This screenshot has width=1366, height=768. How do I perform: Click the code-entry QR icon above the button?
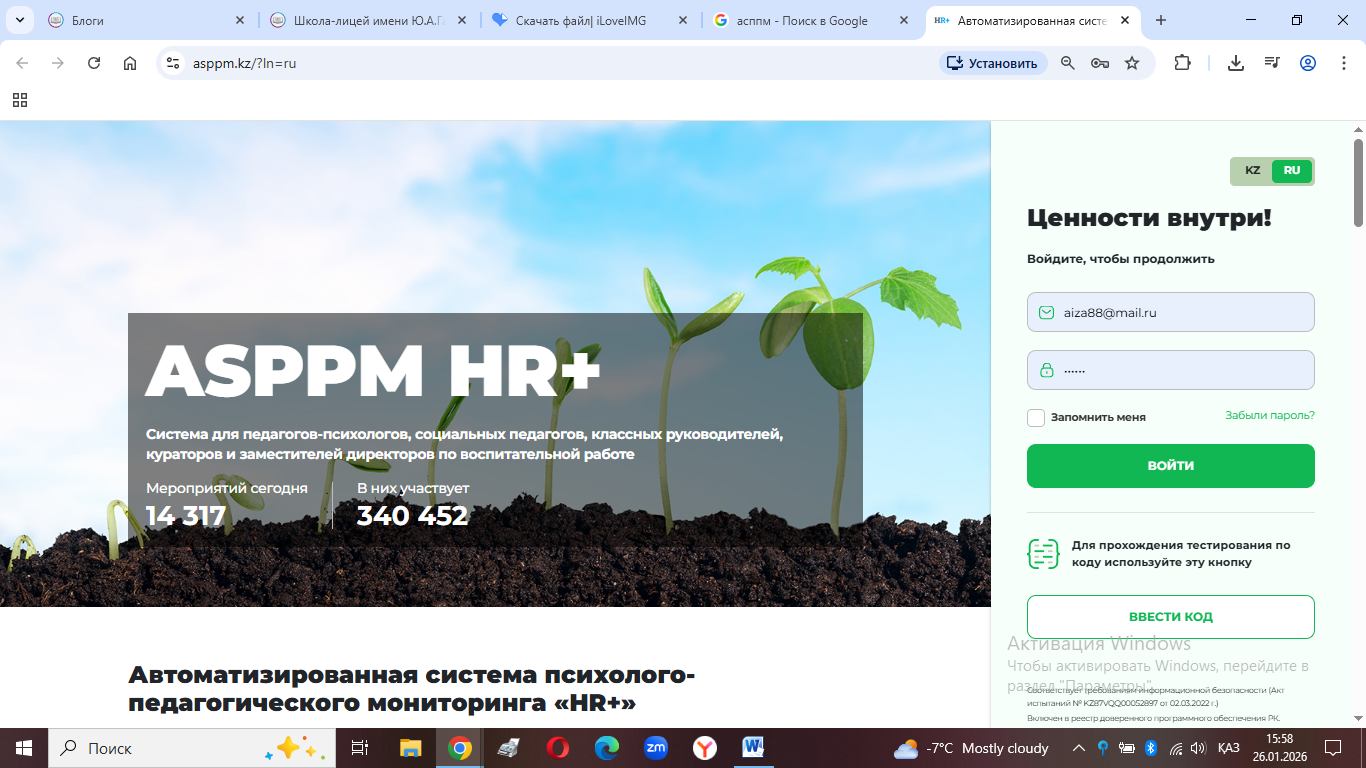[x=1041, y=552]
